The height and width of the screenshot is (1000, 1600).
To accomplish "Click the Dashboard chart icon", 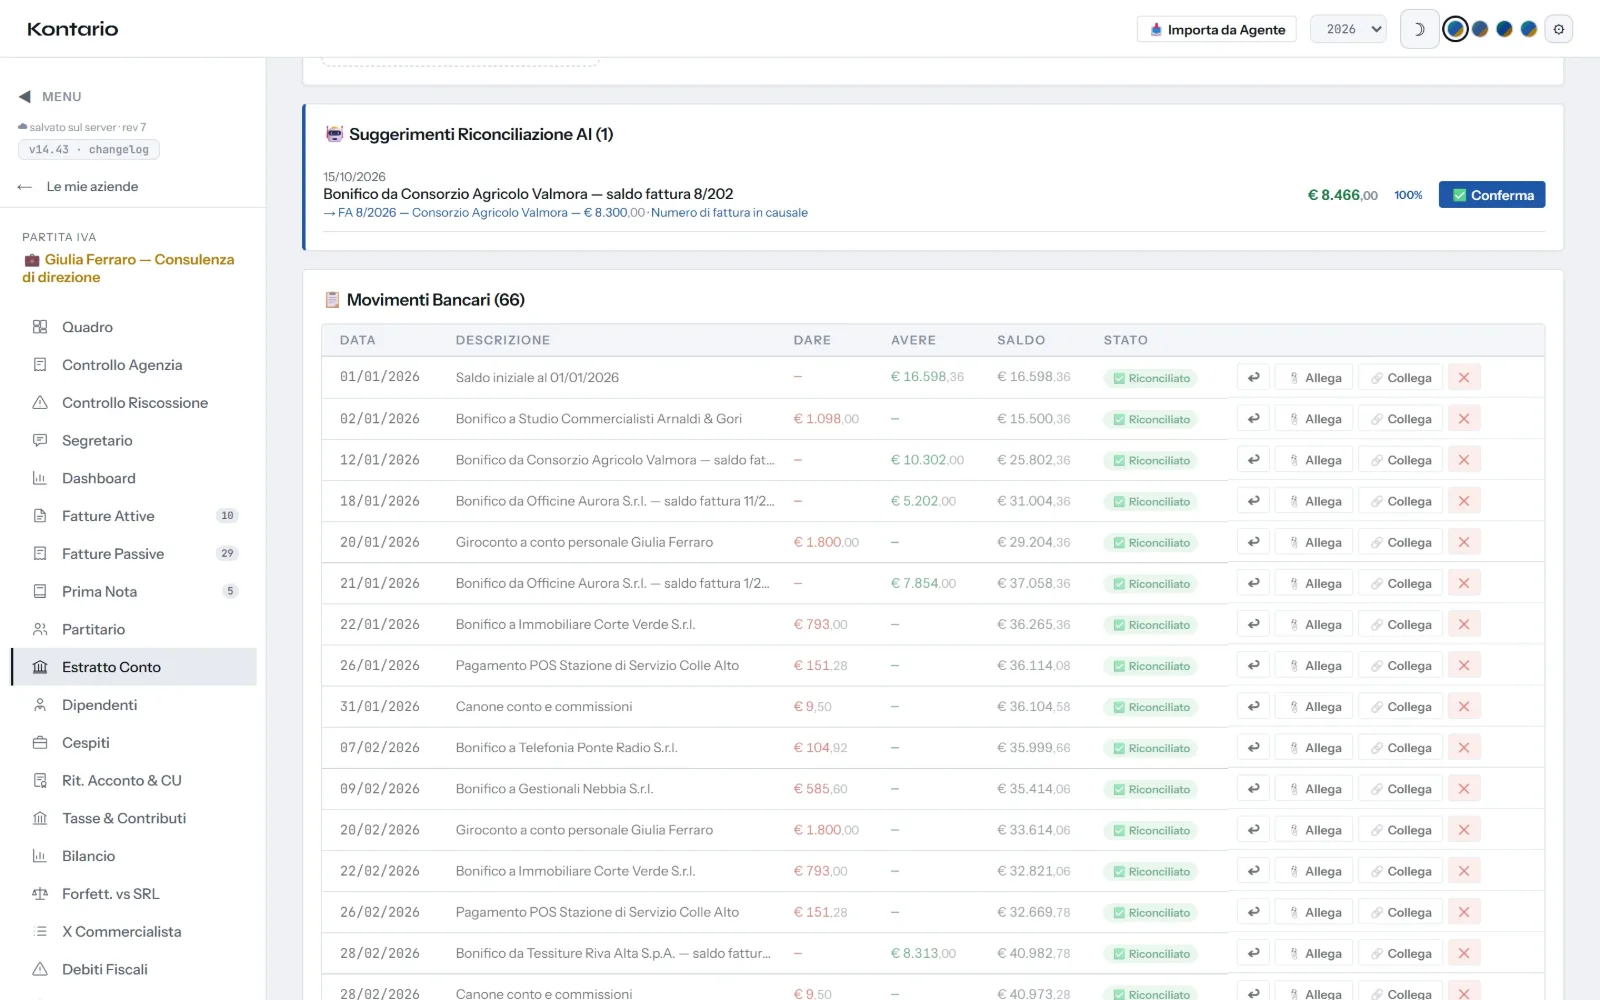I will click(x=40, y=478).
